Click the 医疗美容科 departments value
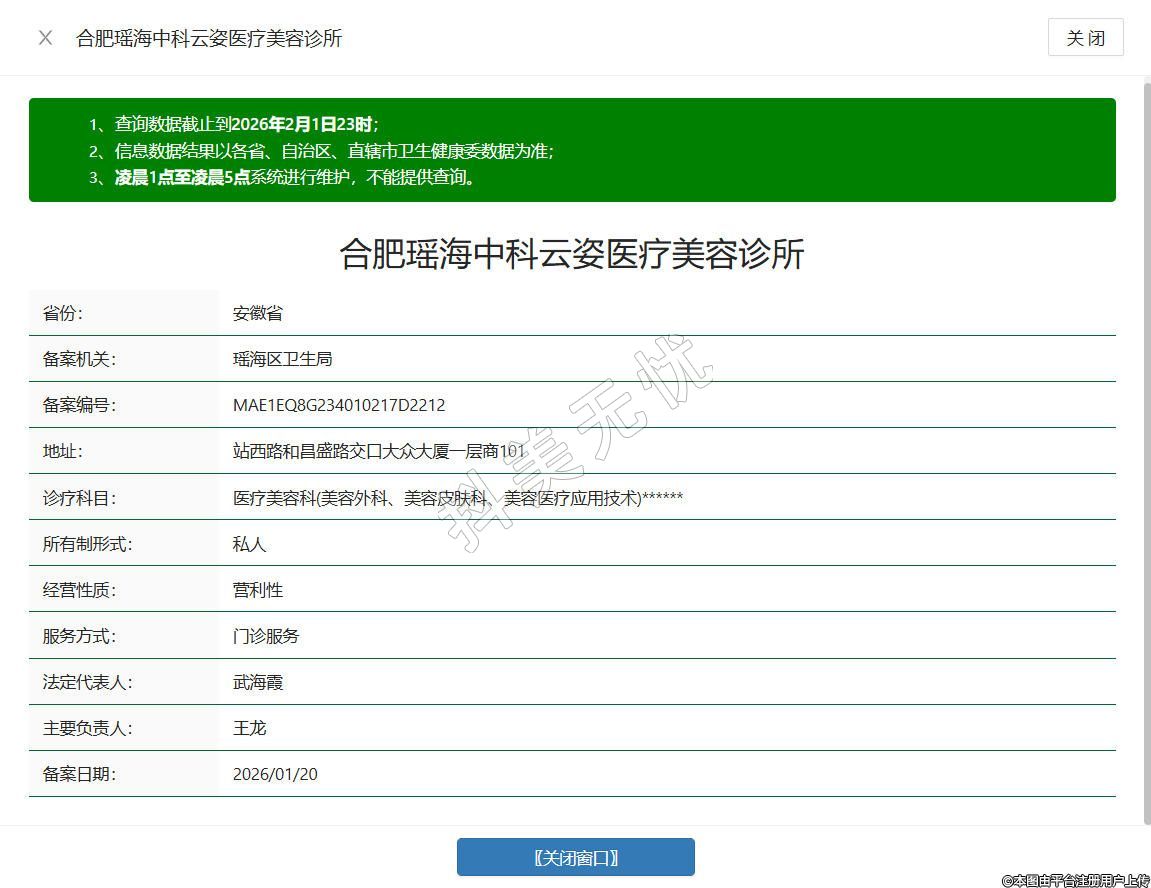The height and width of the screenshot is (888, 1151). 457,497
